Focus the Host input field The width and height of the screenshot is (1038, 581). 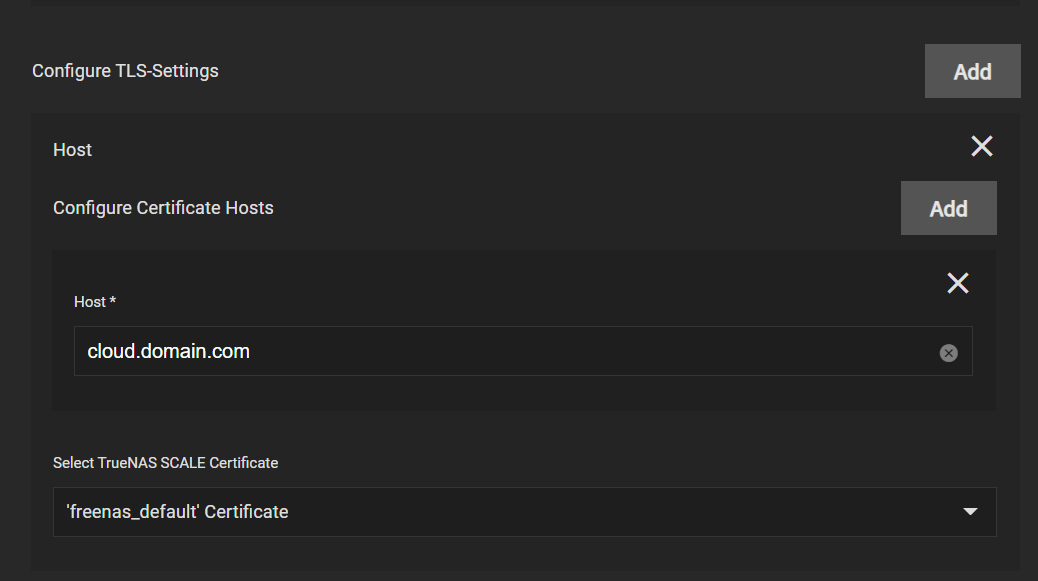click(500, 351)
